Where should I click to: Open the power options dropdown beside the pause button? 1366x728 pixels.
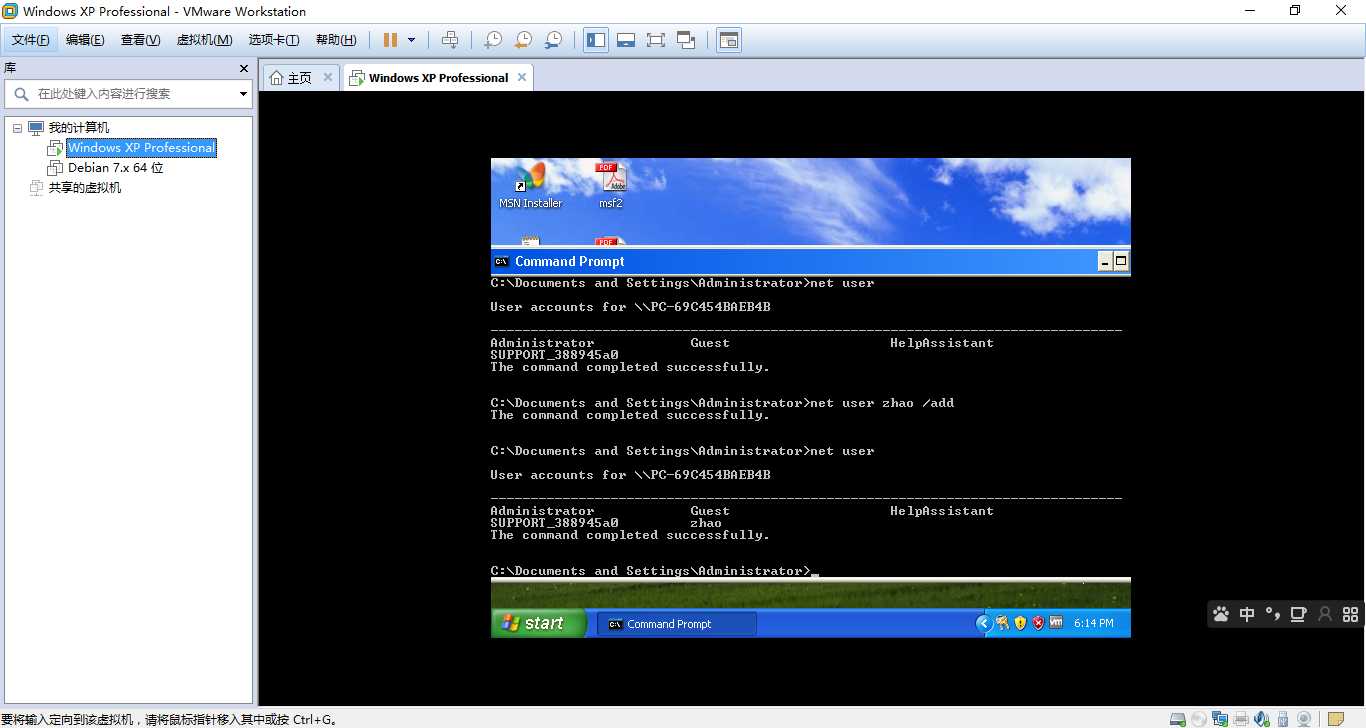[x=411, y=40]
